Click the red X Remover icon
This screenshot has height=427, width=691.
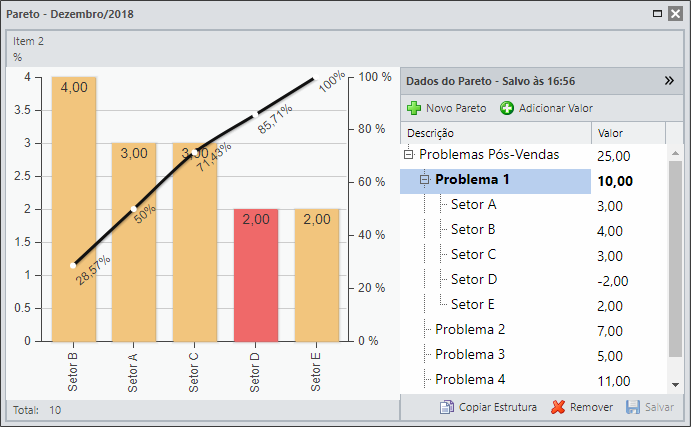point(558,407)
